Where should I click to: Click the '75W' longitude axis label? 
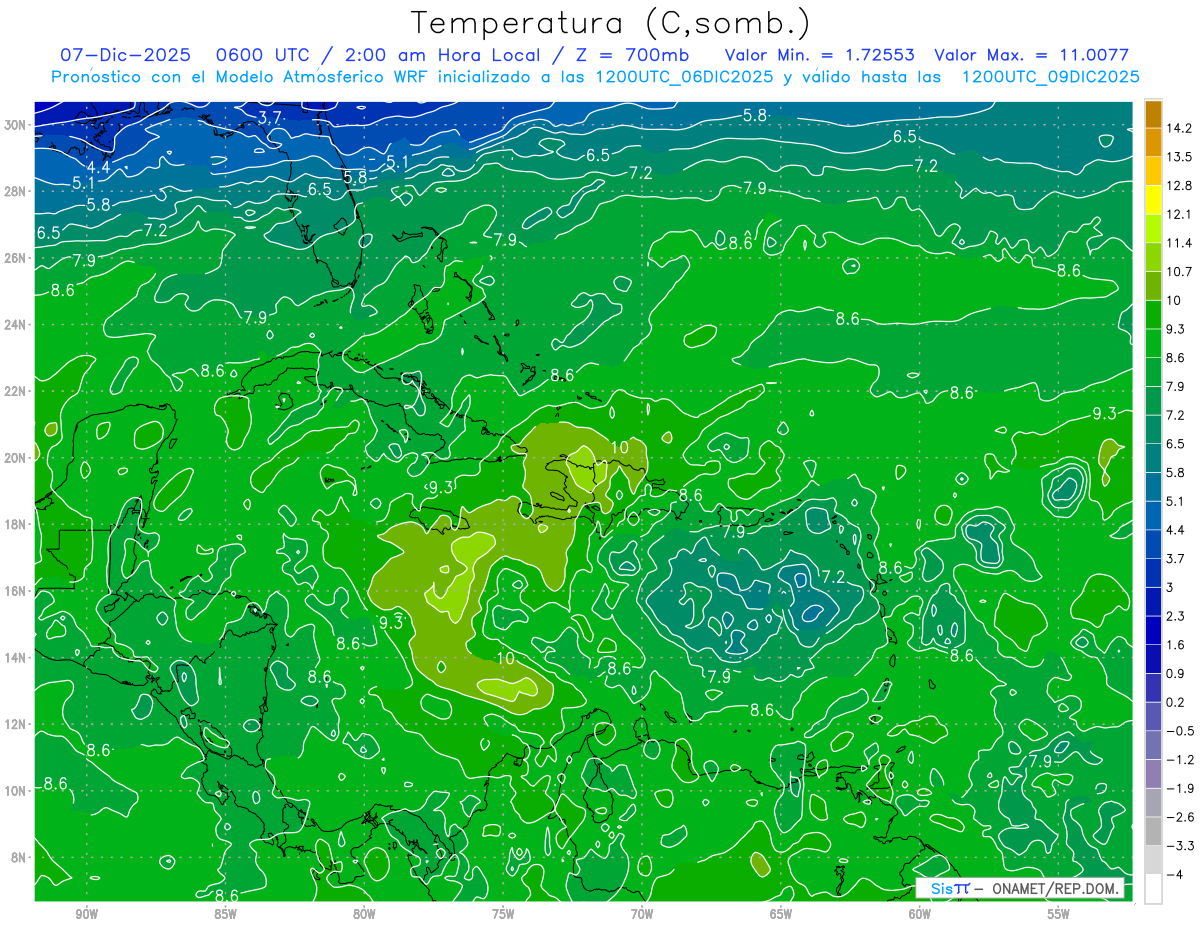pyautogui.click(x=503, y=914)
